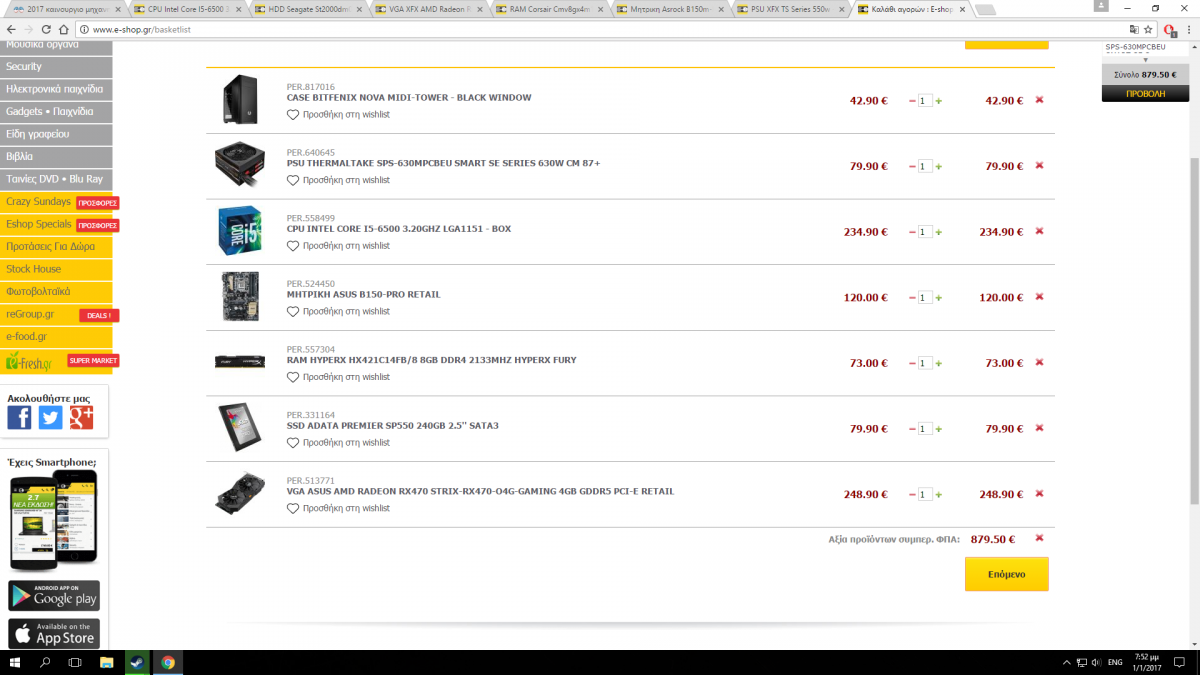Increase quantity of ASUS B150-PRO motherboard
Viewport: 1200px width, 675px height.
[939, 297]
